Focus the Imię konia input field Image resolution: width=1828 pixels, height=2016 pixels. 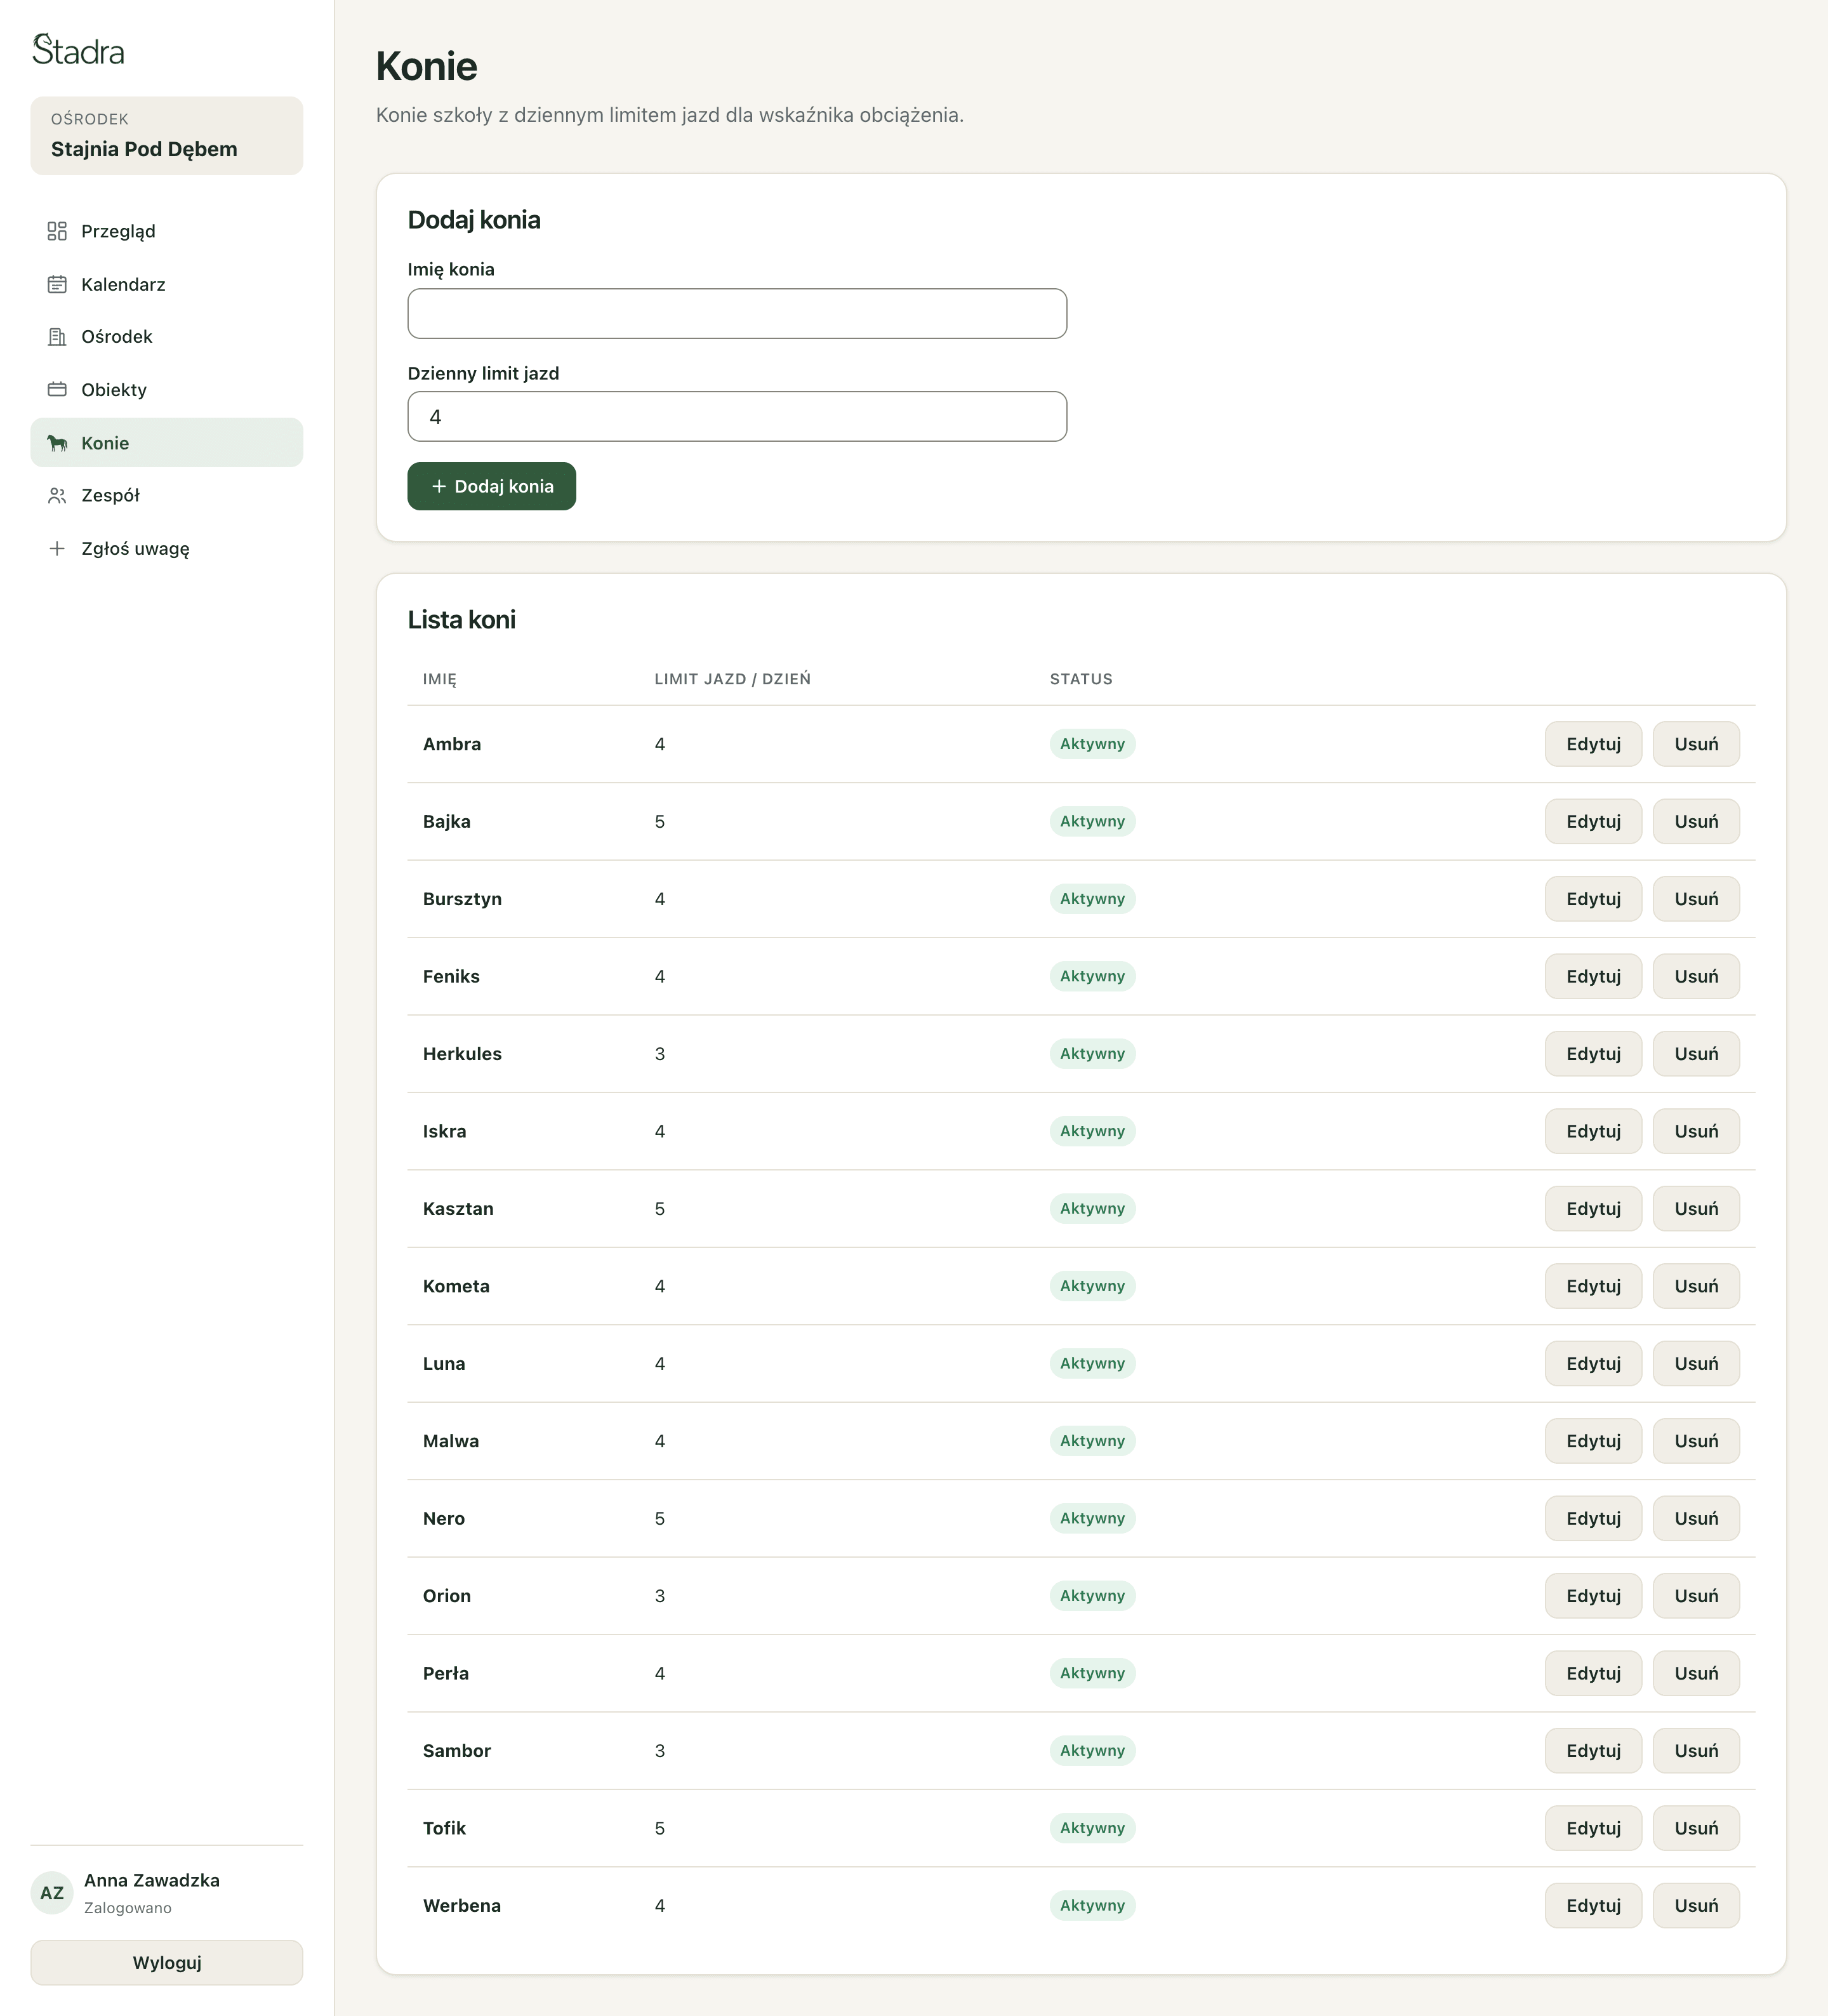pos(737,314)
